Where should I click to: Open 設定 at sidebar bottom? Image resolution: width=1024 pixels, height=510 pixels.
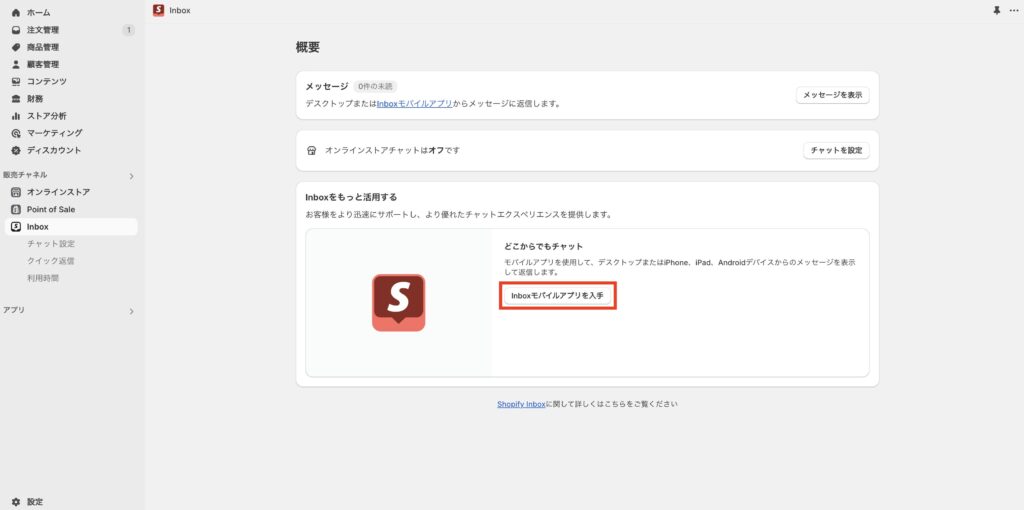point(35,502)
